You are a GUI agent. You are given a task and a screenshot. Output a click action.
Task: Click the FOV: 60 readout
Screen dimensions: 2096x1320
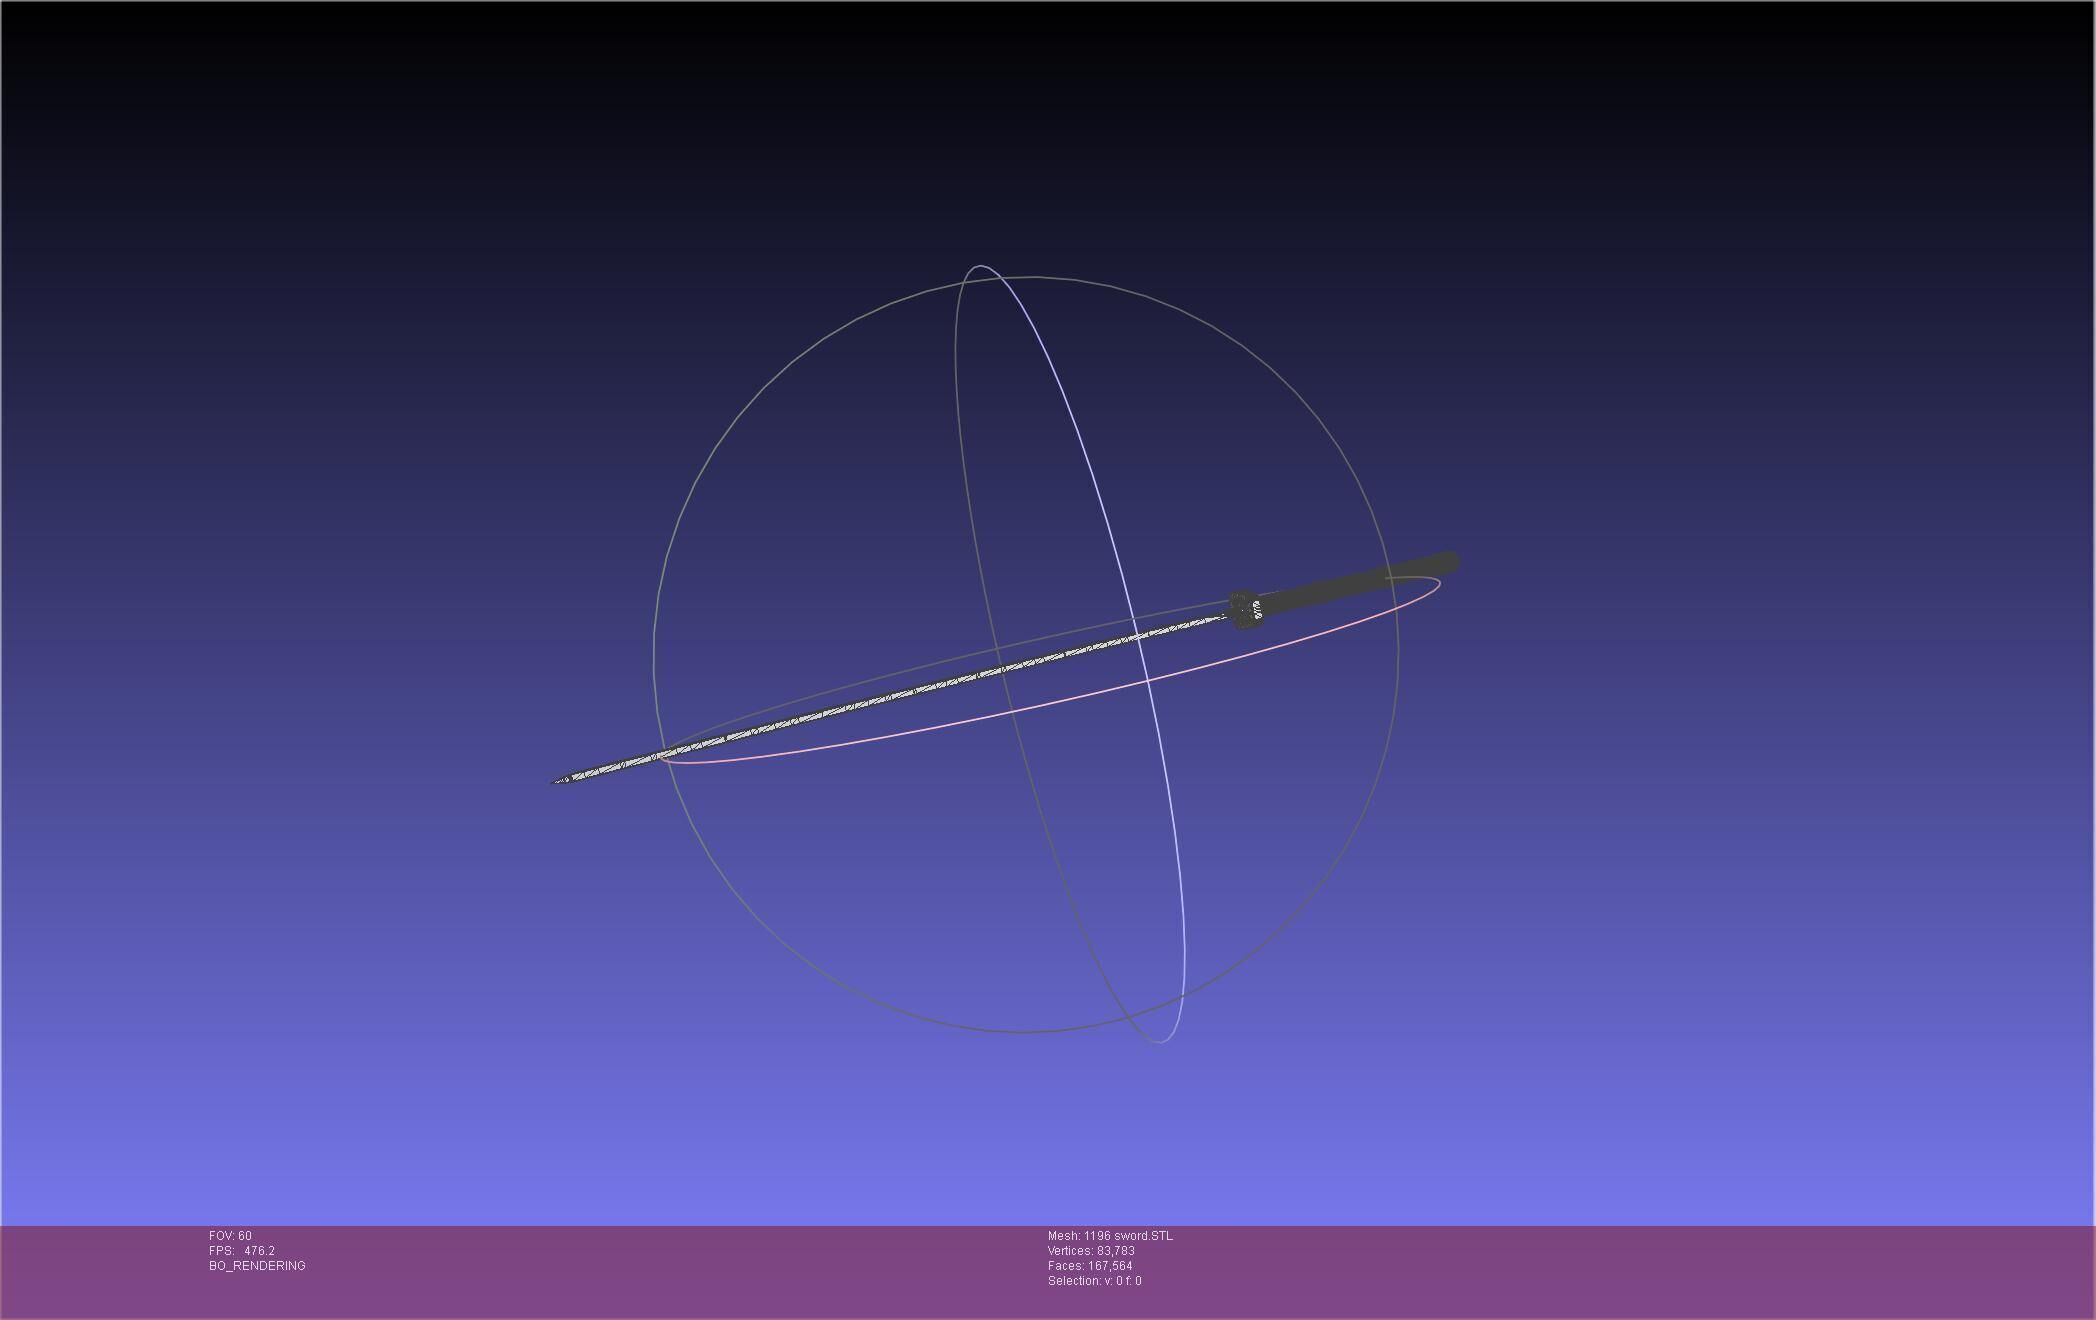[230, 1236]
